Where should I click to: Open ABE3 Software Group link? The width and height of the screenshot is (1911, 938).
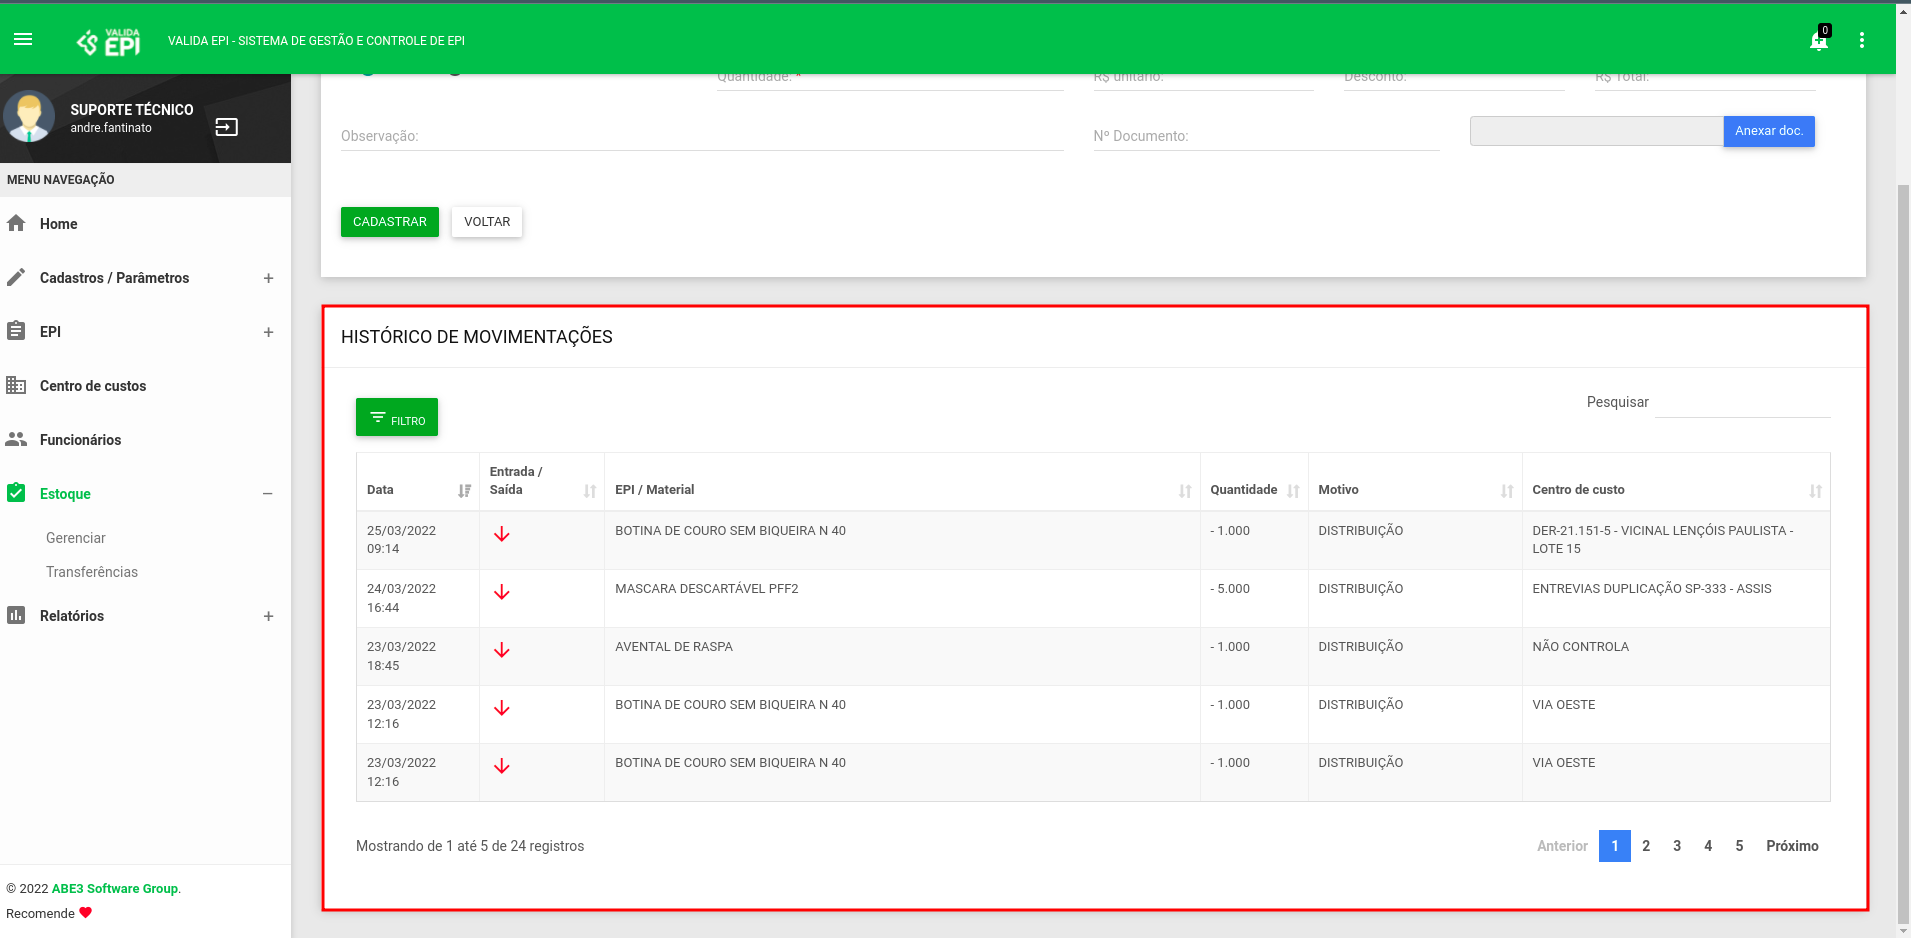(x=115, y=889)
